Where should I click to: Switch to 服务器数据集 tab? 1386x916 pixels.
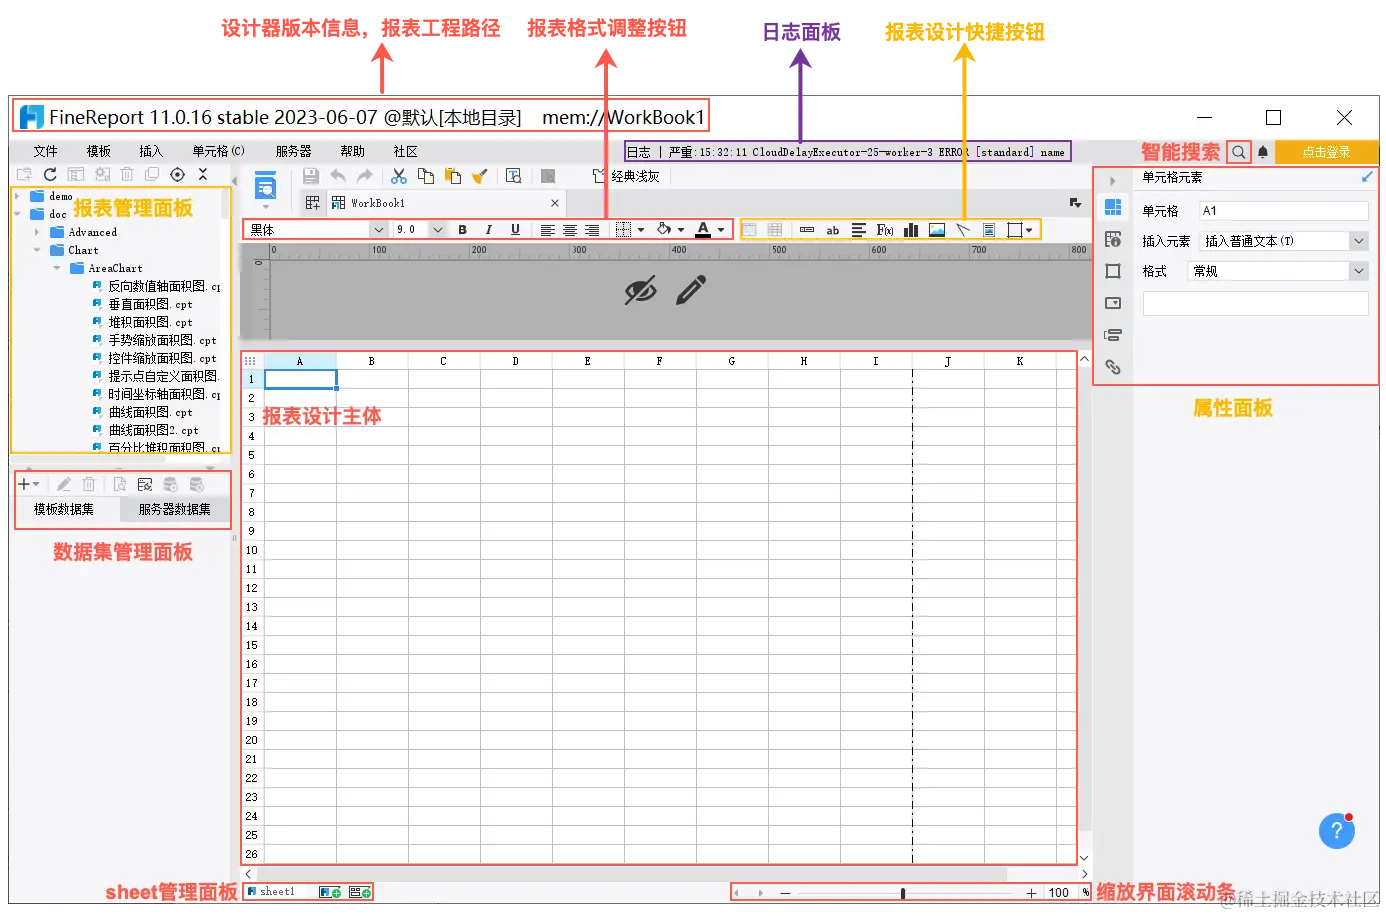(175, 509)
